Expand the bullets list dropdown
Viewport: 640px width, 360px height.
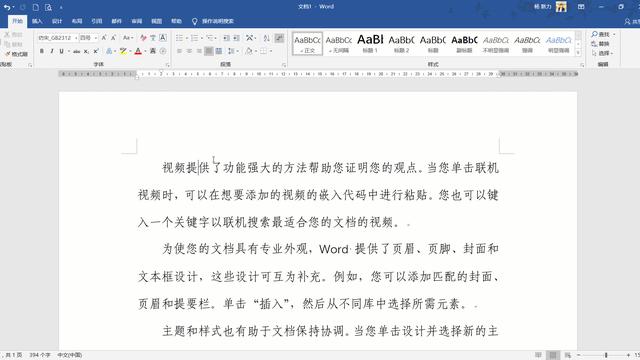(187, 38)
